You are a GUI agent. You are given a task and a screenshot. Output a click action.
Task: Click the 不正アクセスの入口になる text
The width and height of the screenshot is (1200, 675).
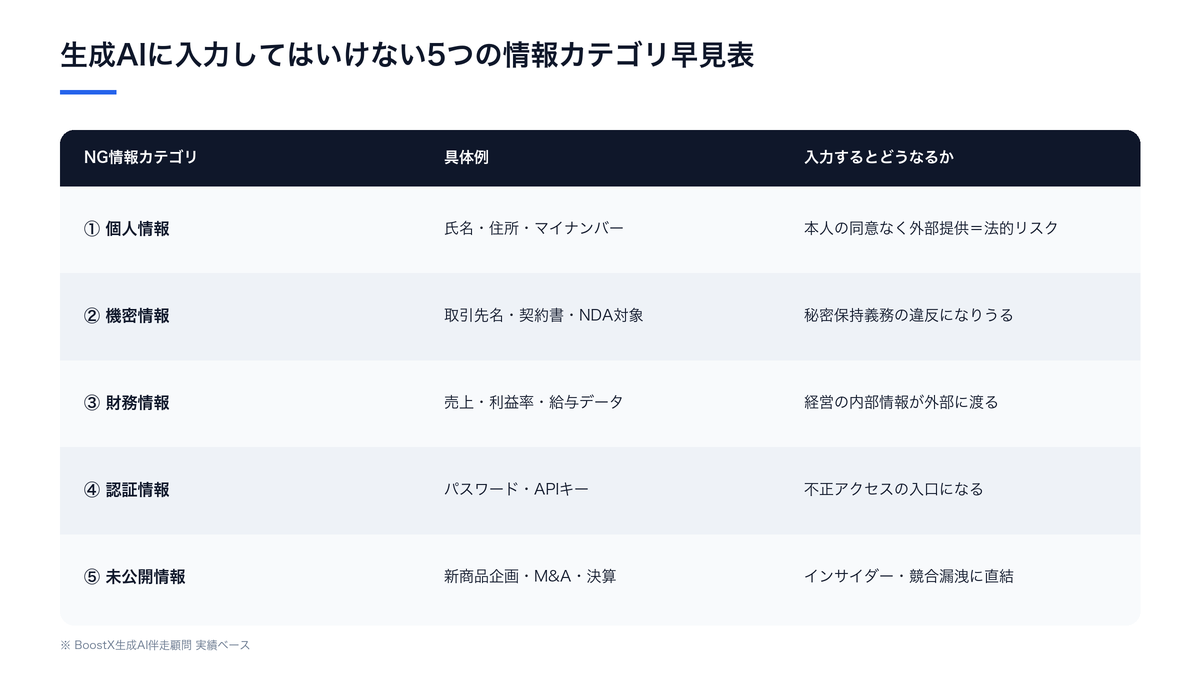click(x=894, y=490)
